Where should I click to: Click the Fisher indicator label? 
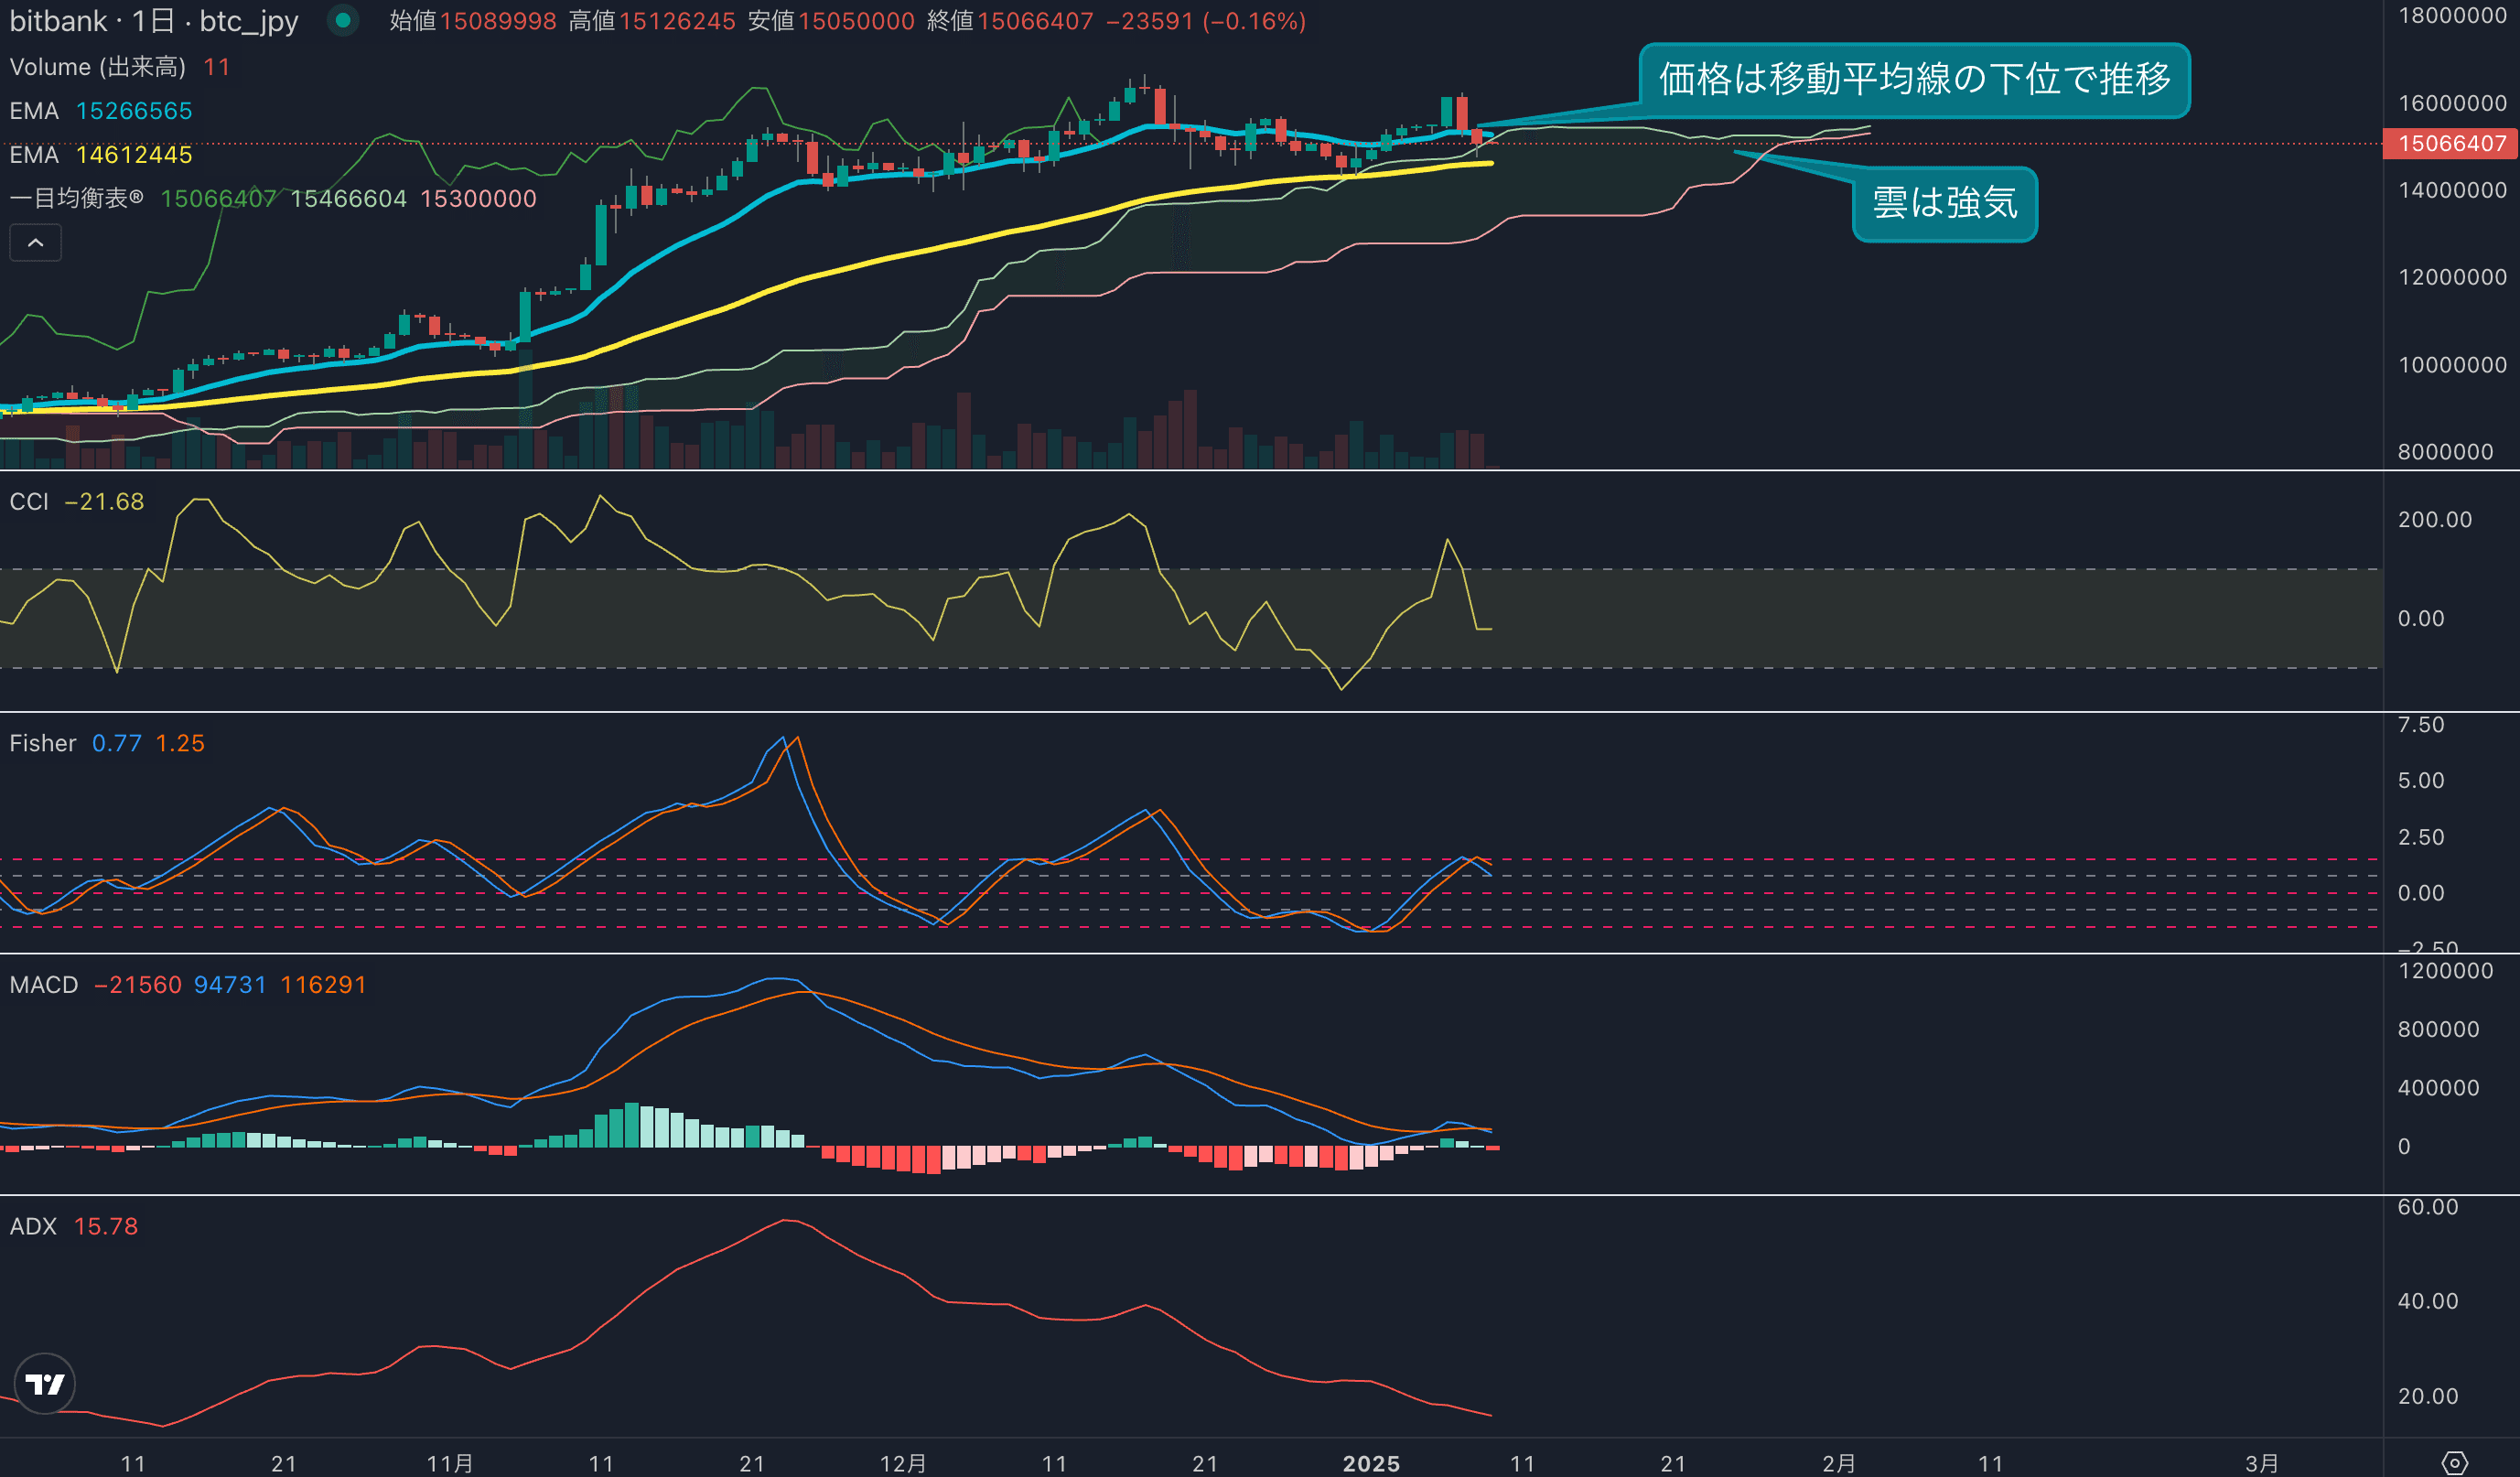(x=43, y=744)
